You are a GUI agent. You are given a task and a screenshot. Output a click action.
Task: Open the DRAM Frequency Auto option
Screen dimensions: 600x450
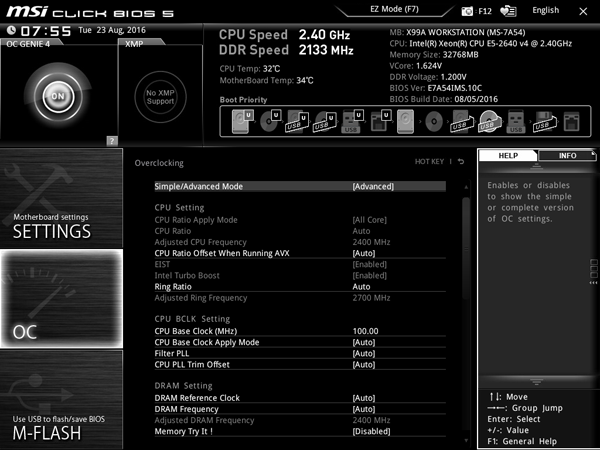pyautogui.click(x=300, y=409)
